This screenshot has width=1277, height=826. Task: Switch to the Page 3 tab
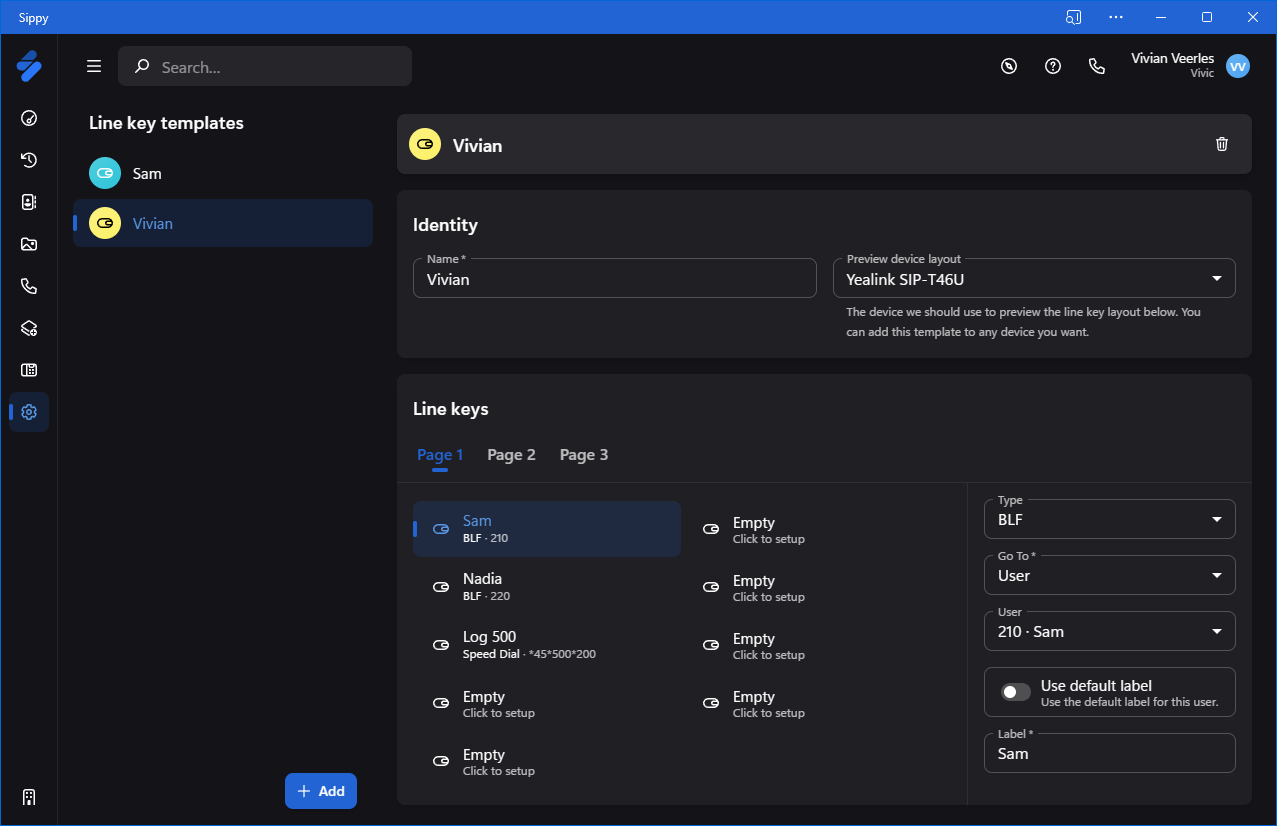583,455
